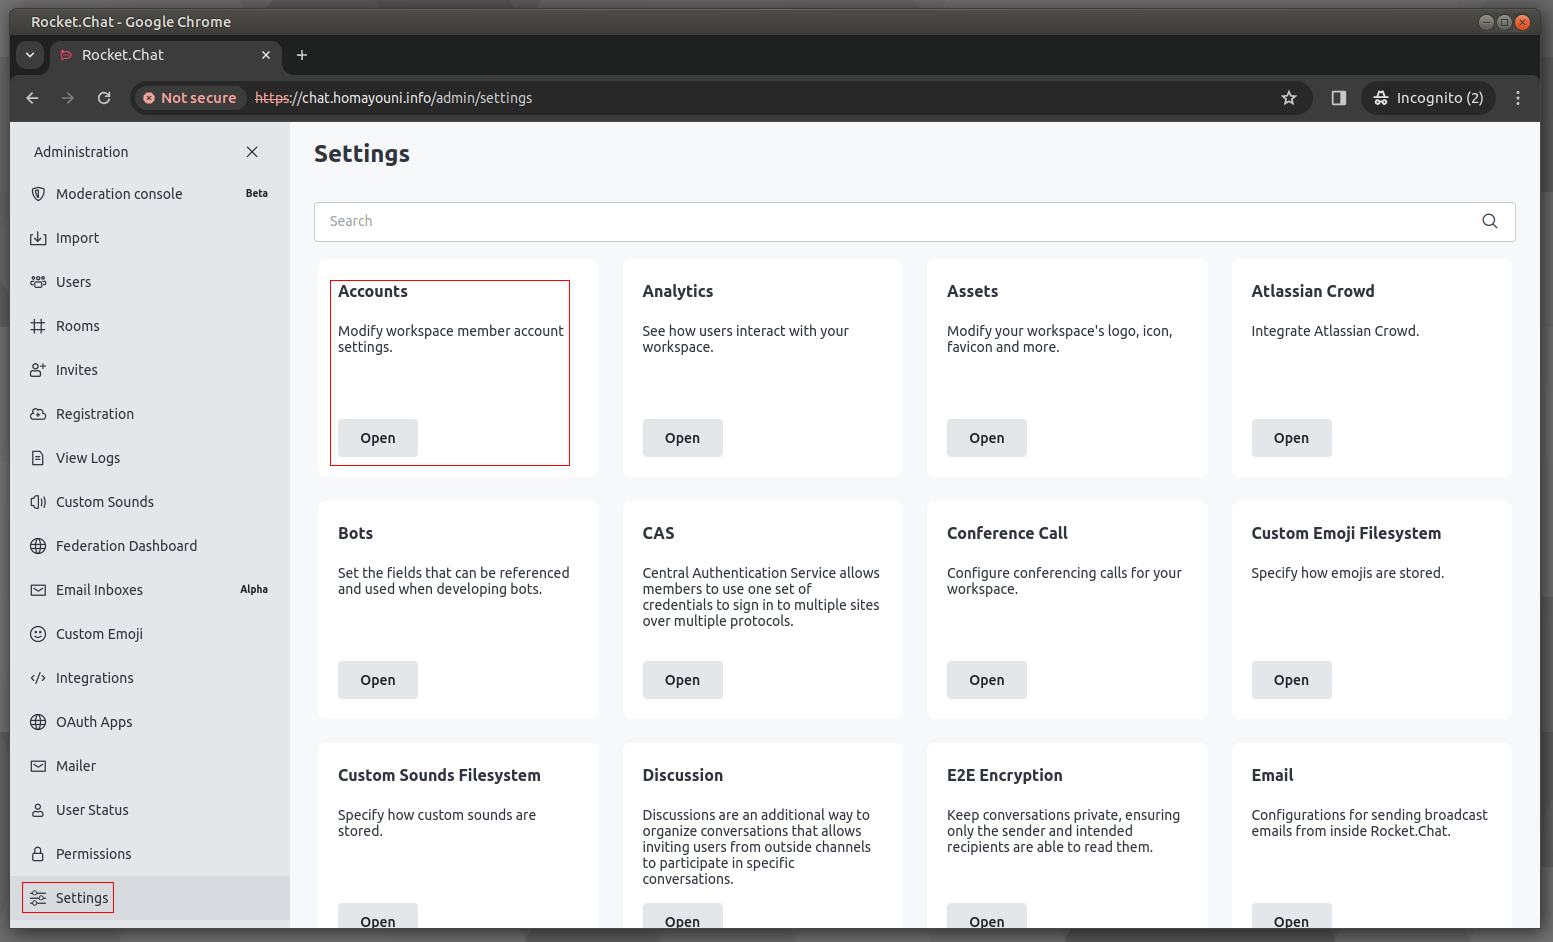Select the Rocket.Chat browser tab
1553x942 pixels.
(x=165, y=55)
